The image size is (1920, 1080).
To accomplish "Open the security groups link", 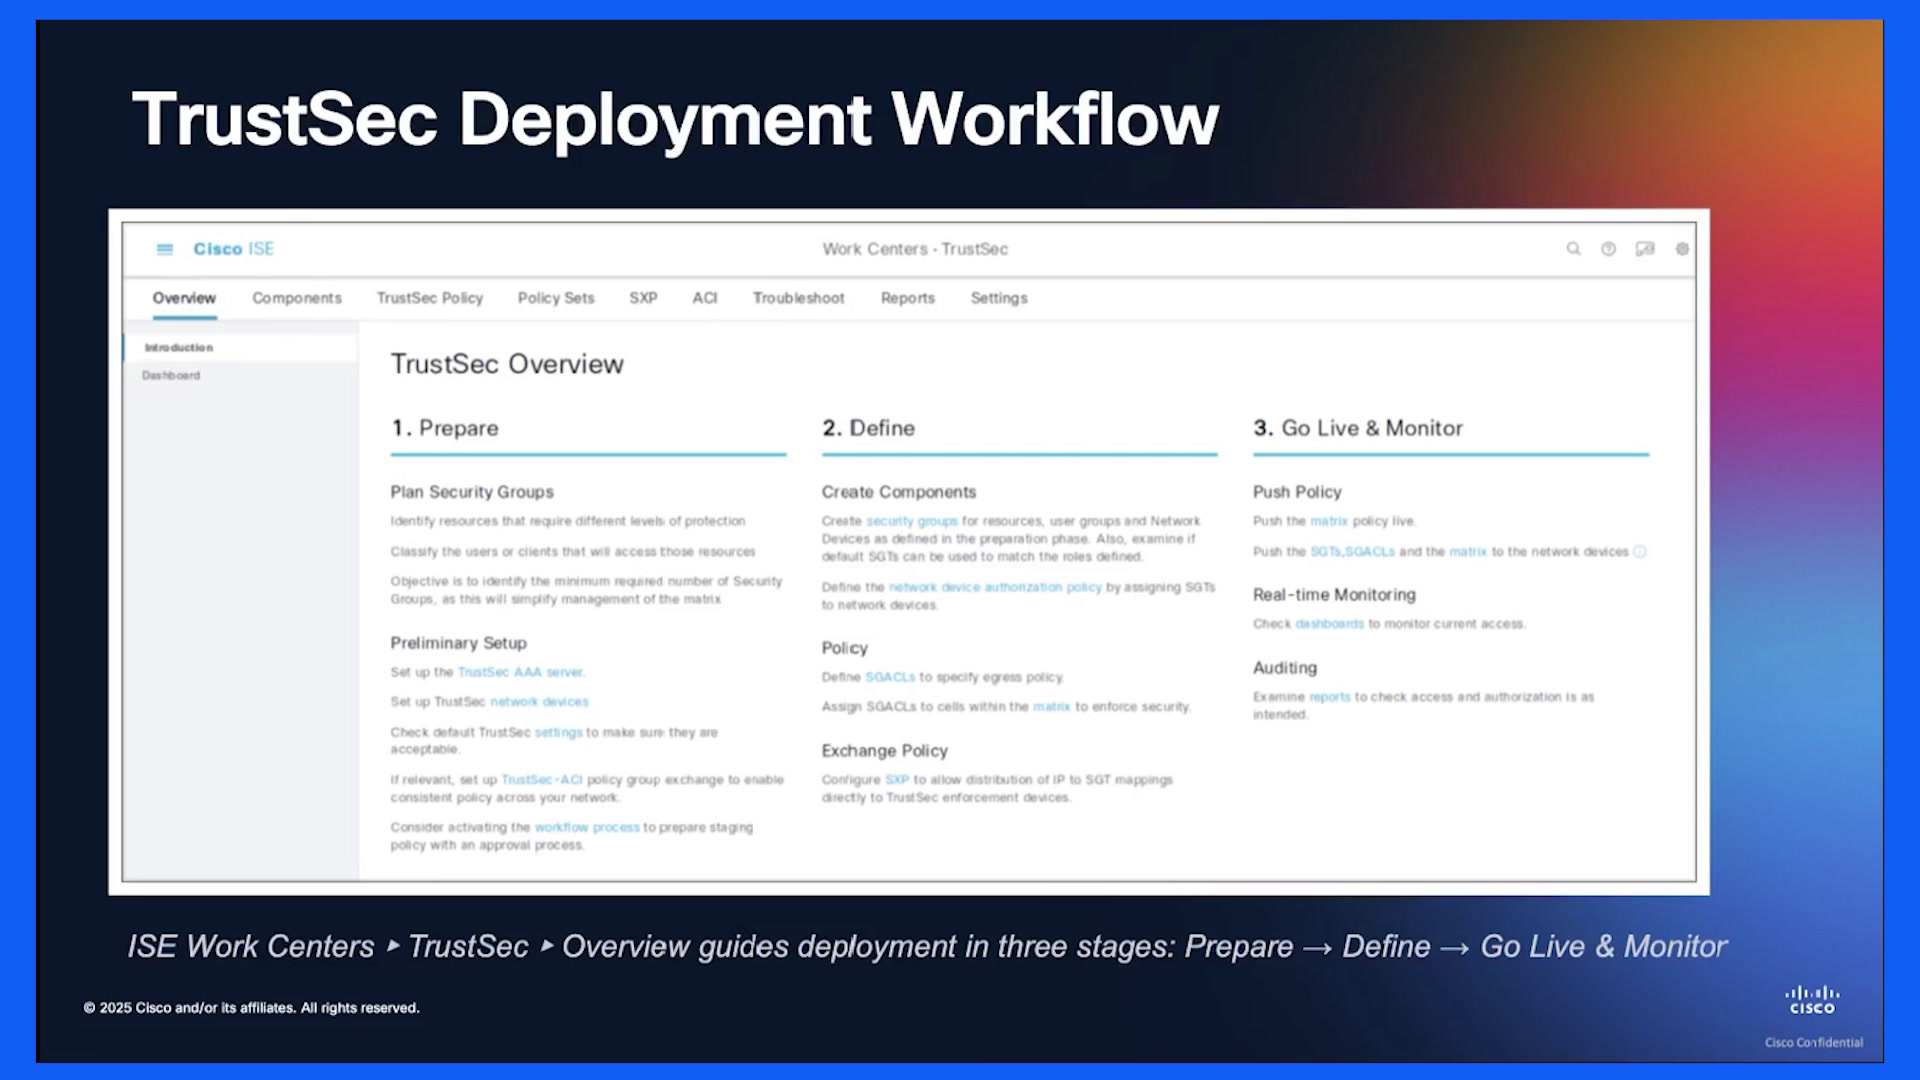I will point(912,522).
